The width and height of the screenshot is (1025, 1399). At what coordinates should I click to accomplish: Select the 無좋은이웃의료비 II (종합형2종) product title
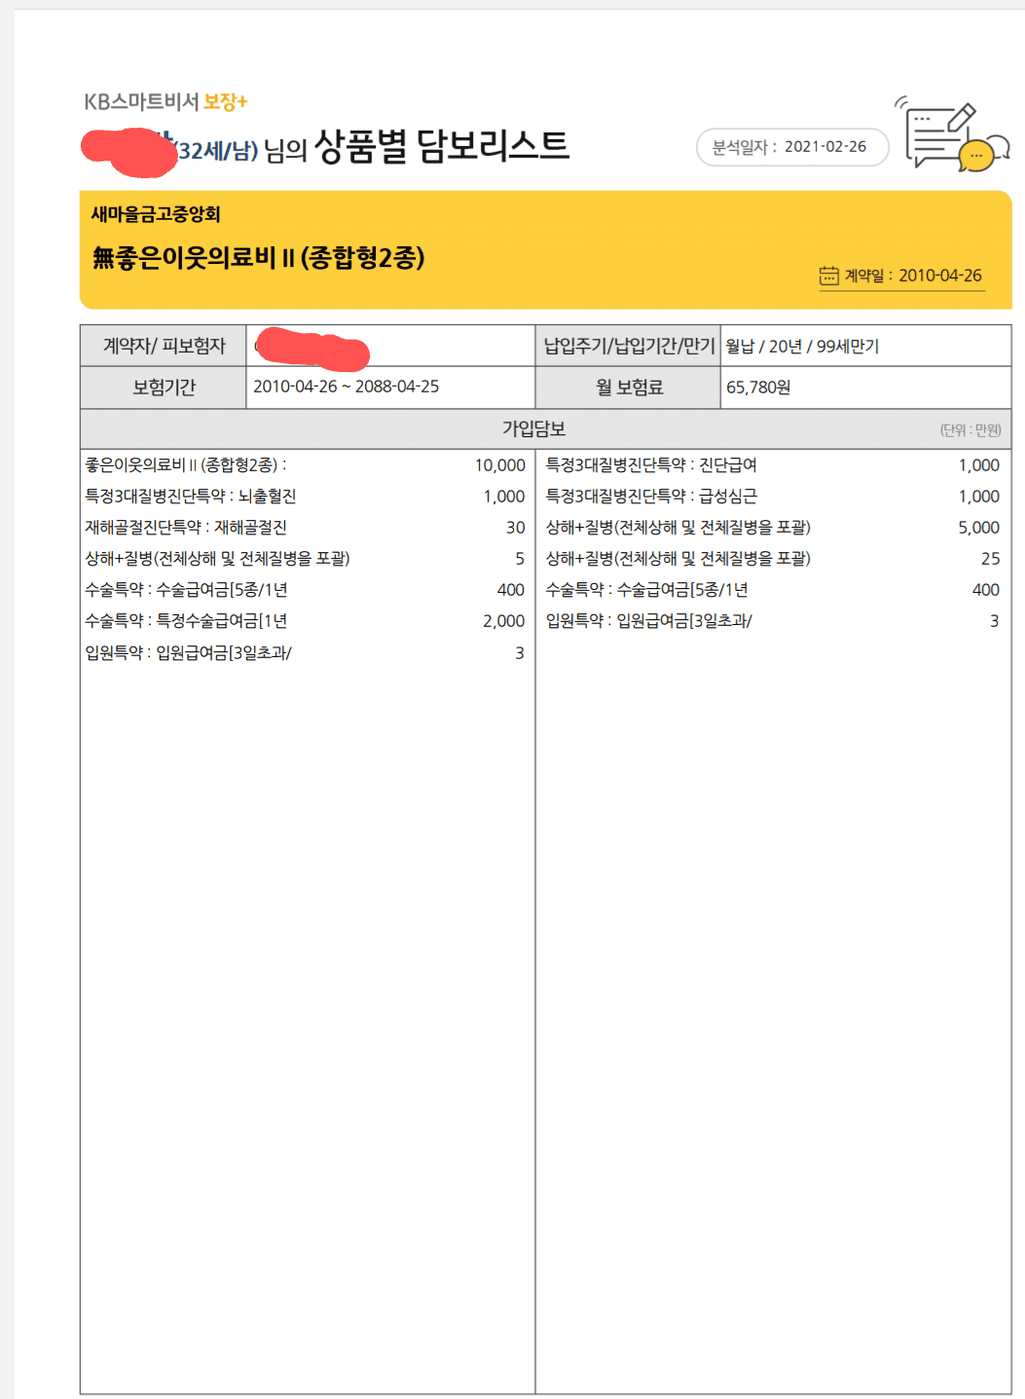coord(258,258)
